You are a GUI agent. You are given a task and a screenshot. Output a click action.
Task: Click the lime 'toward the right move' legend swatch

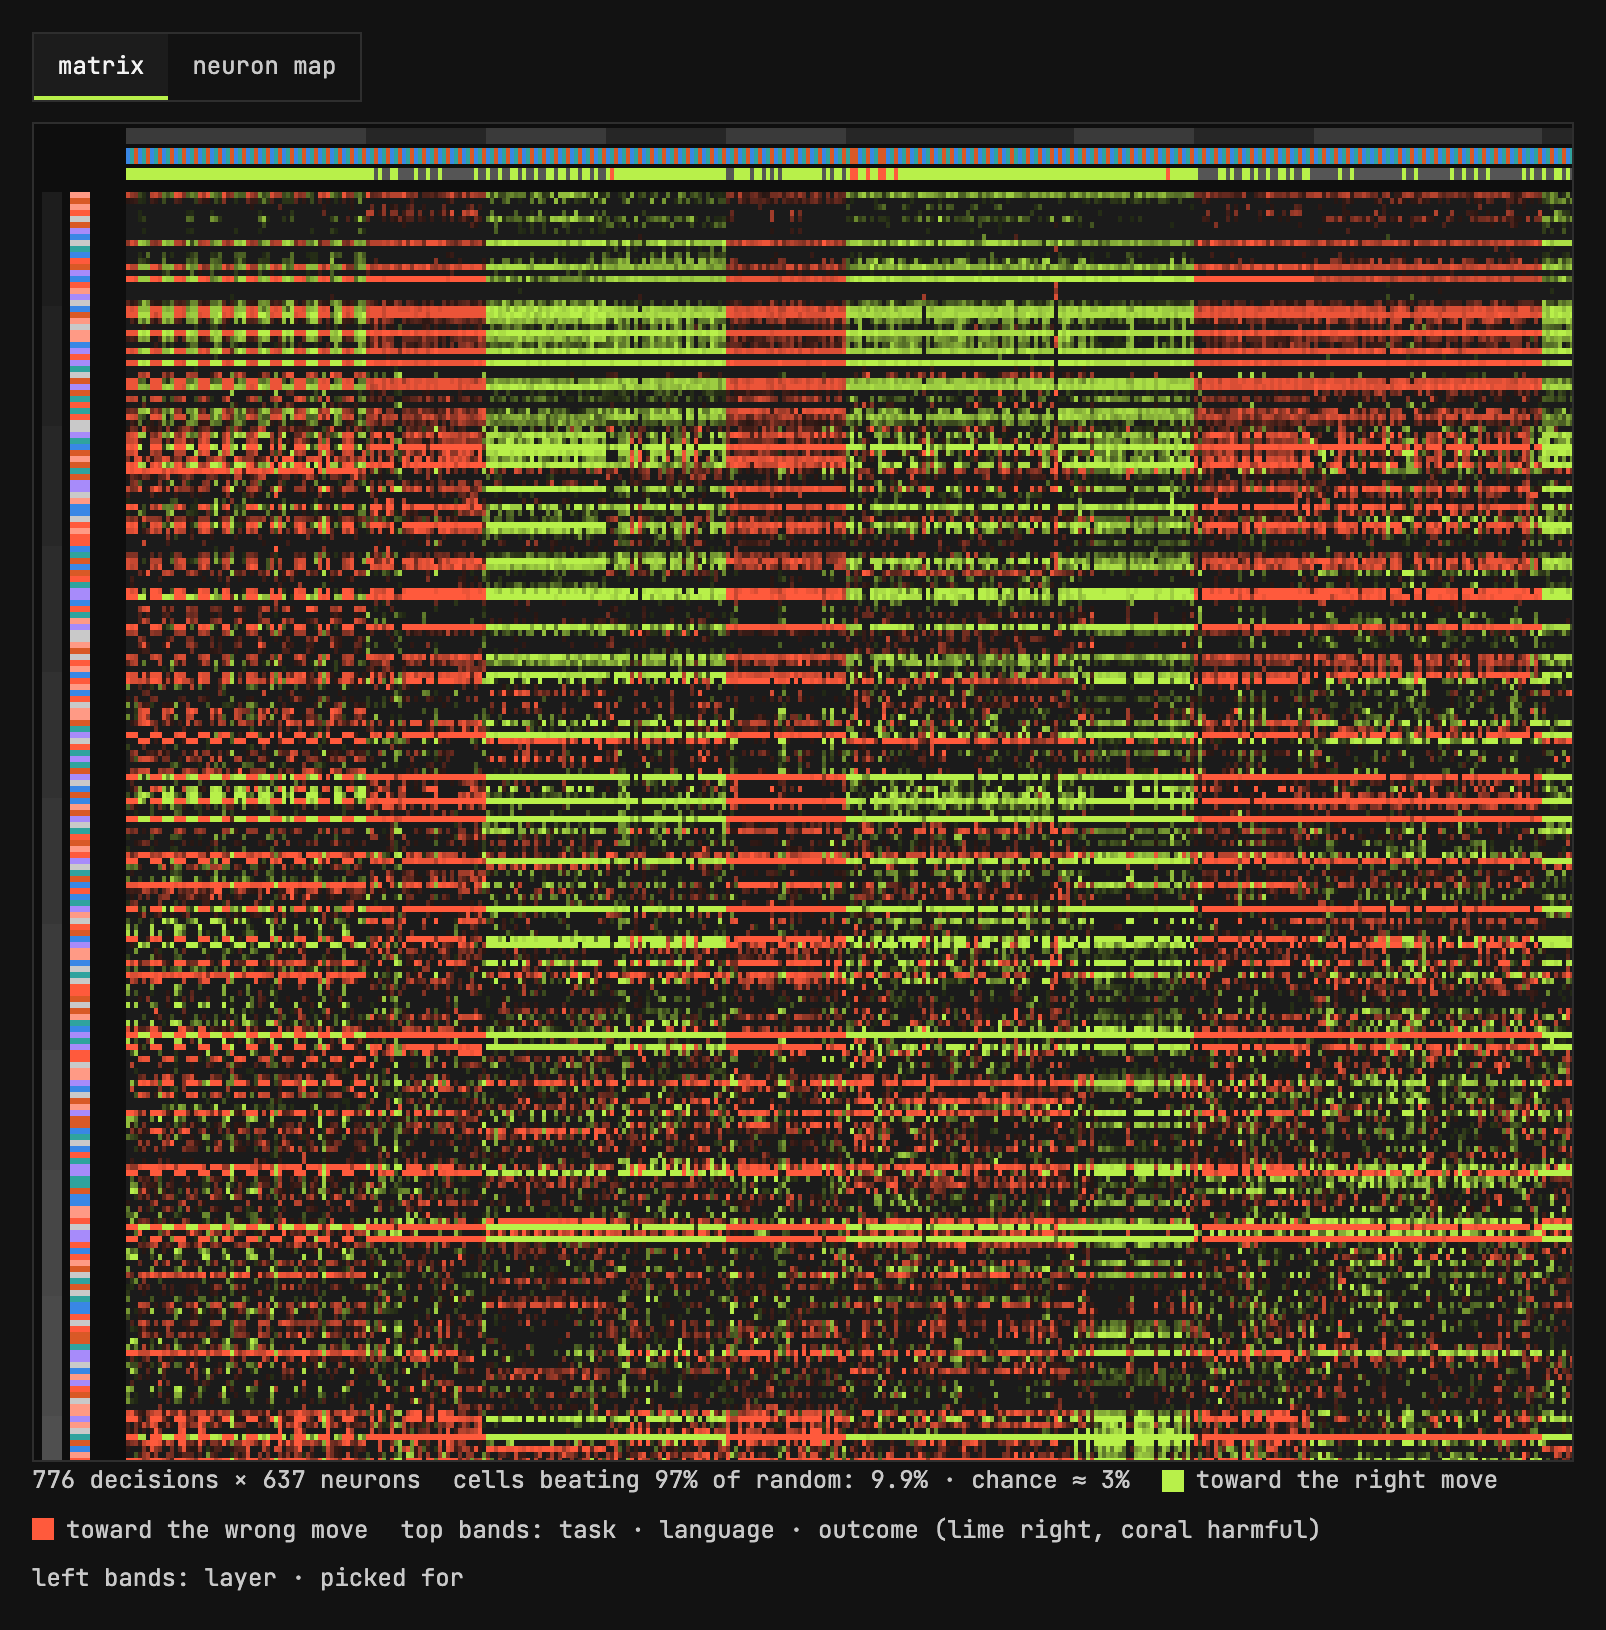point(1173,1481)
